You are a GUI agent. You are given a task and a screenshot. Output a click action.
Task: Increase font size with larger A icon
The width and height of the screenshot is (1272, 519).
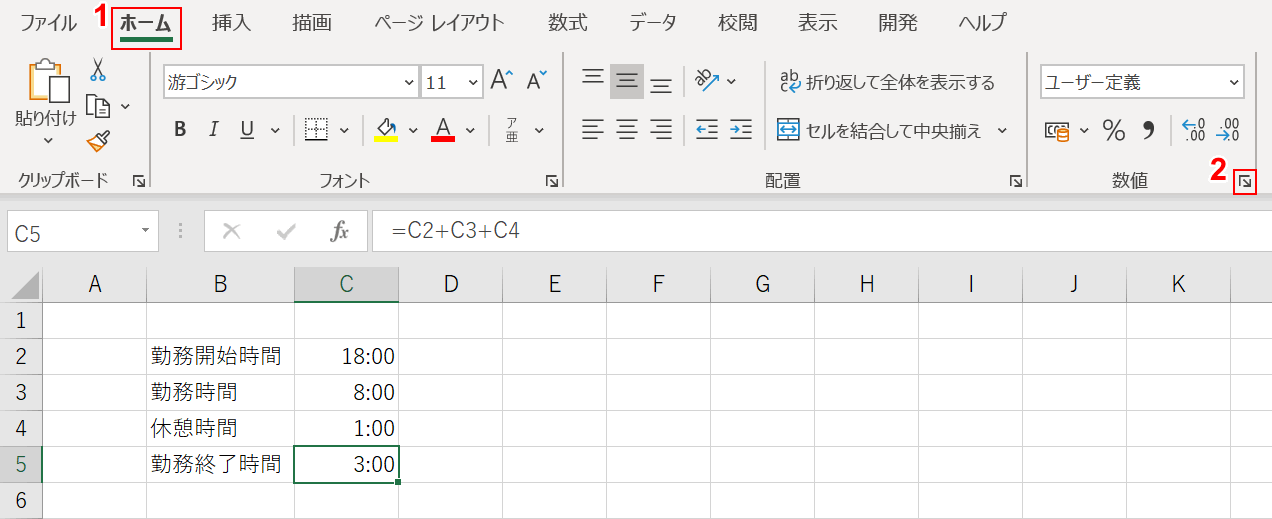502,81
